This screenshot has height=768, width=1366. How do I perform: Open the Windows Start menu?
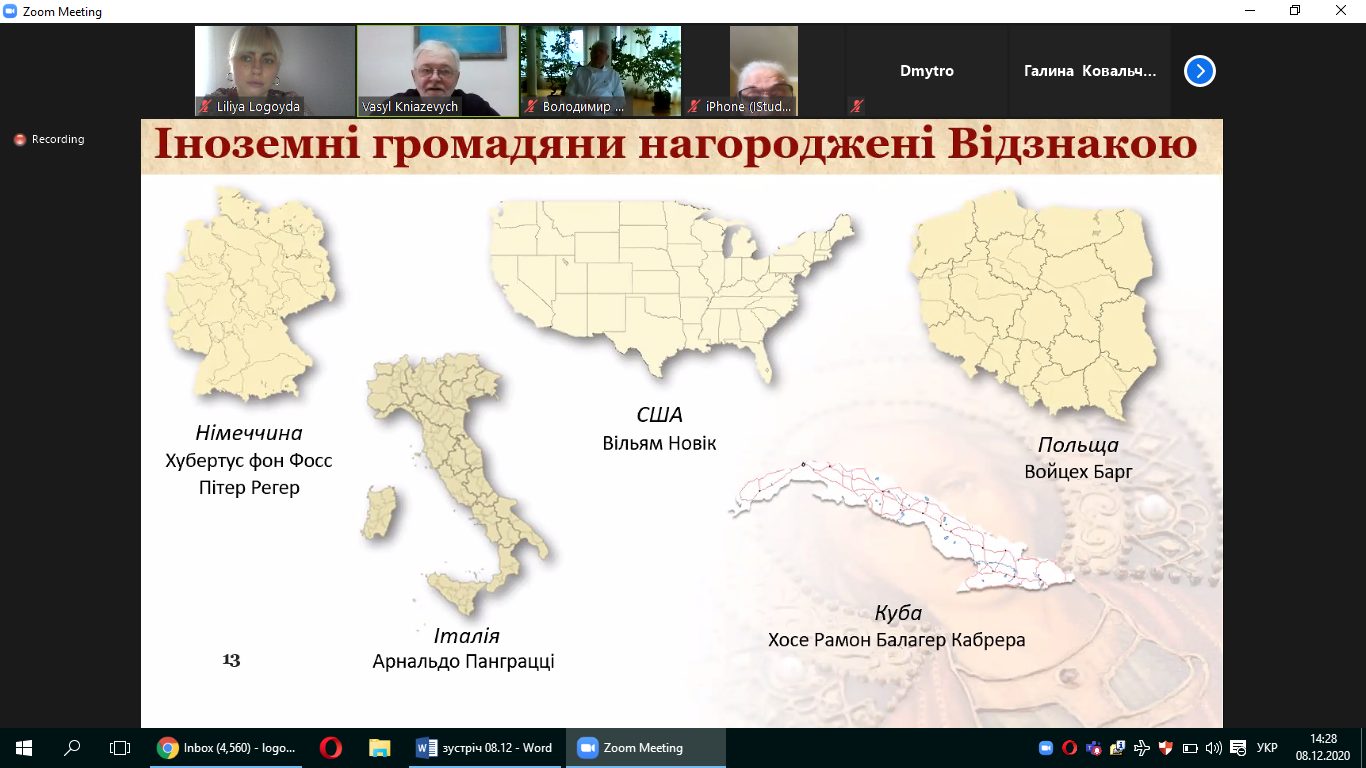click(23, 748)
